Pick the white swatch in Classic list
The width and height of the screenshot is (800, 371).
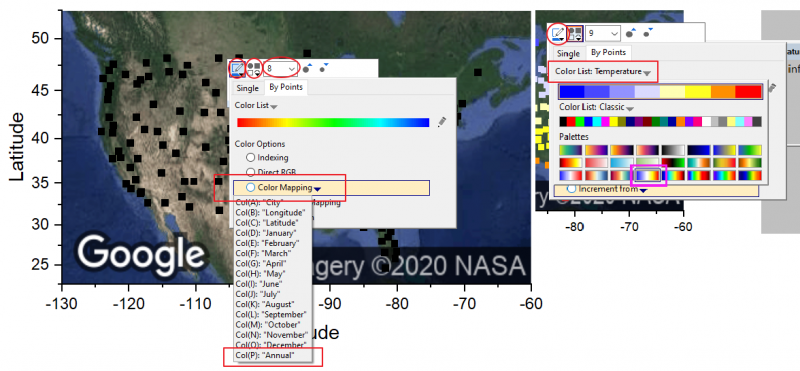(x=707, y=122)
